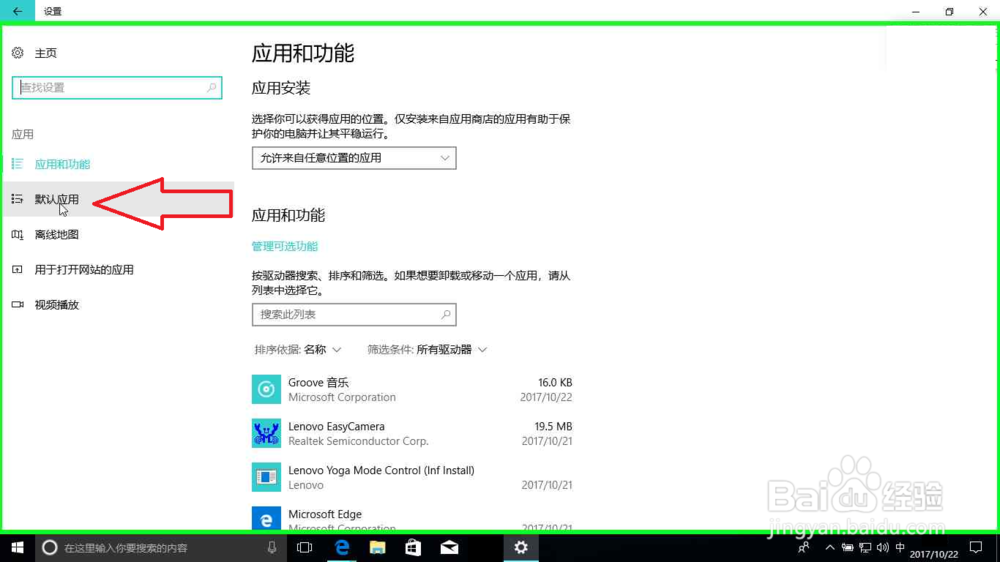Expand the filter 所有驱动器 dropdown
1000x562 pixels.
coord(427,350)
